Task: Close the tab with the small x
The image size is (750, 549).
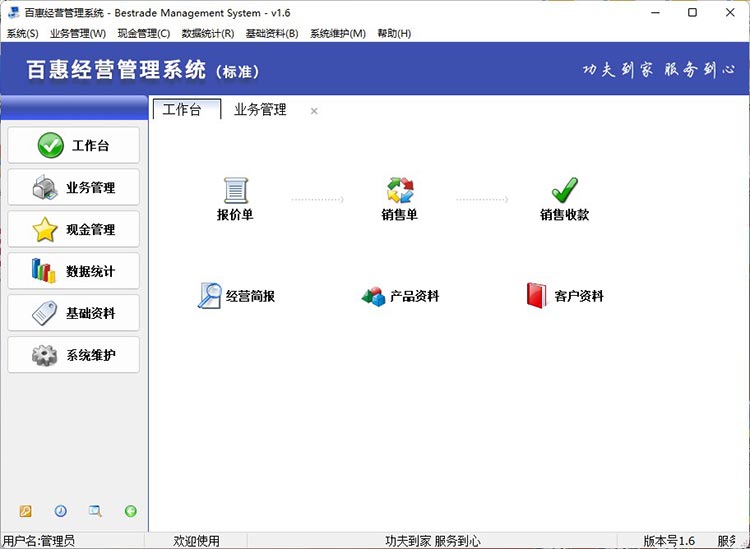Action: coord(314,111)
